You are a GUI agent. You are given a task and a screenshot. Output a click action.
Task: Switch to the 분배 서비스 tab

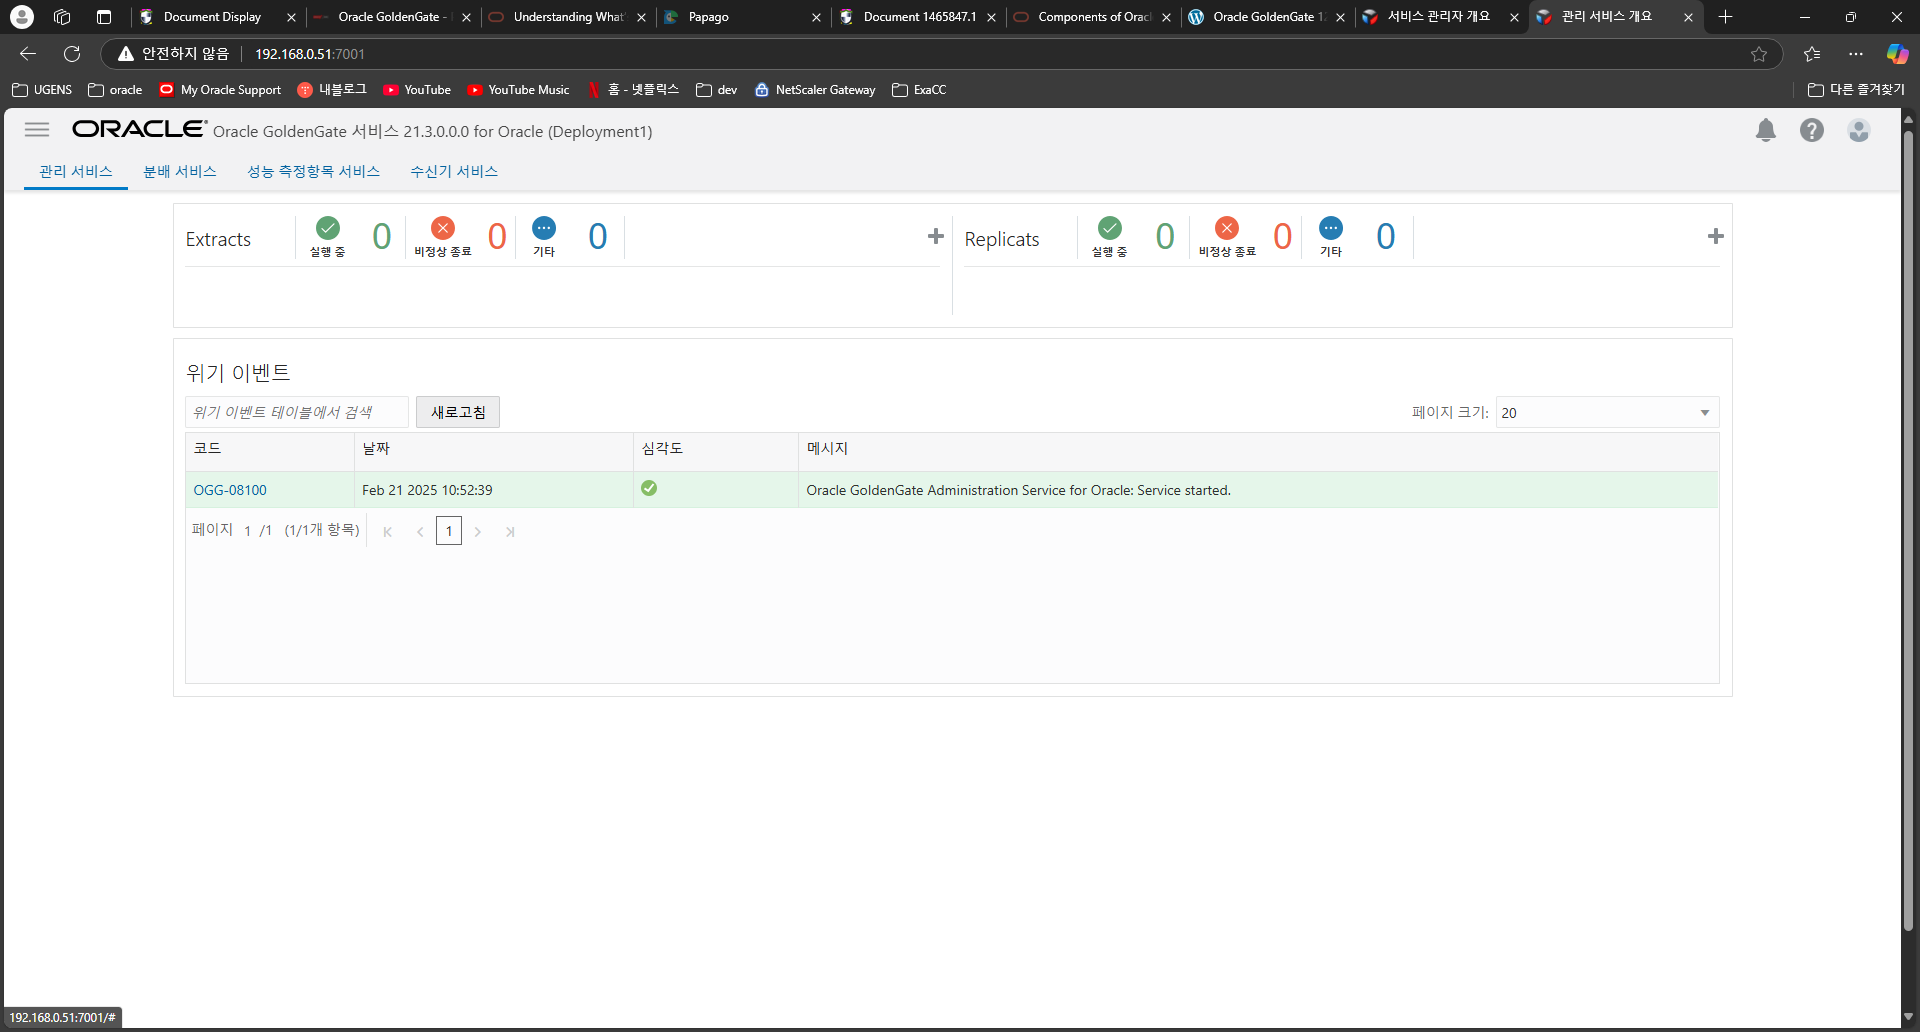pyautogui.click(x=180, y=171)
